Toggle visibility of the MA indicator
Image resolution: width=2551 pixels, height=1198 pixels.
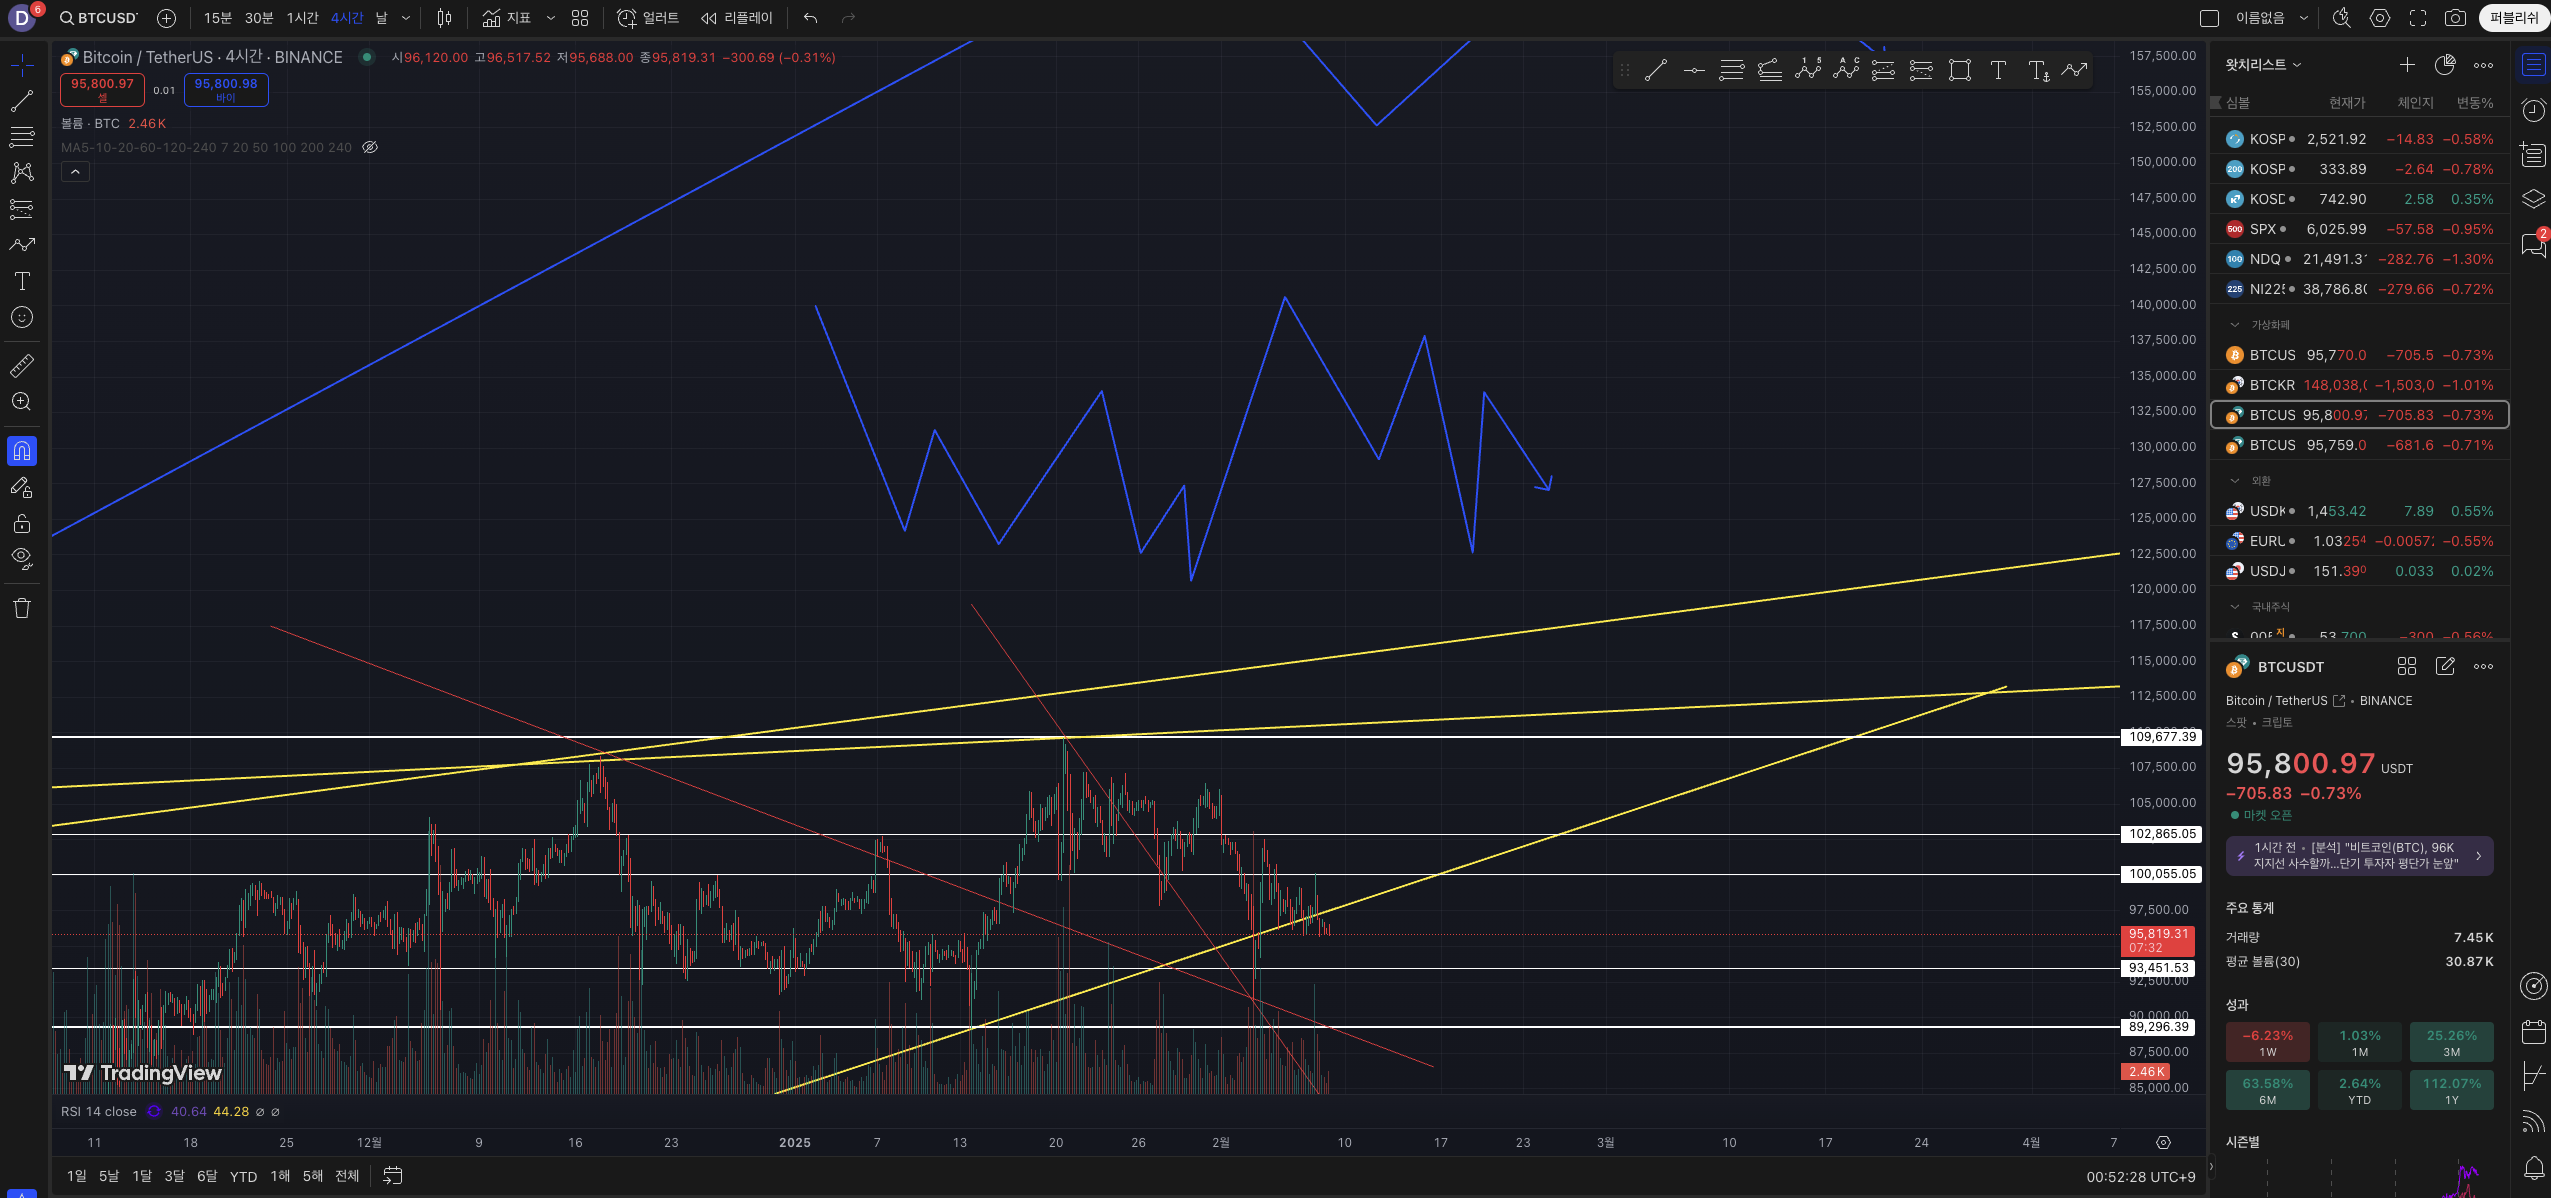[370, 147]
